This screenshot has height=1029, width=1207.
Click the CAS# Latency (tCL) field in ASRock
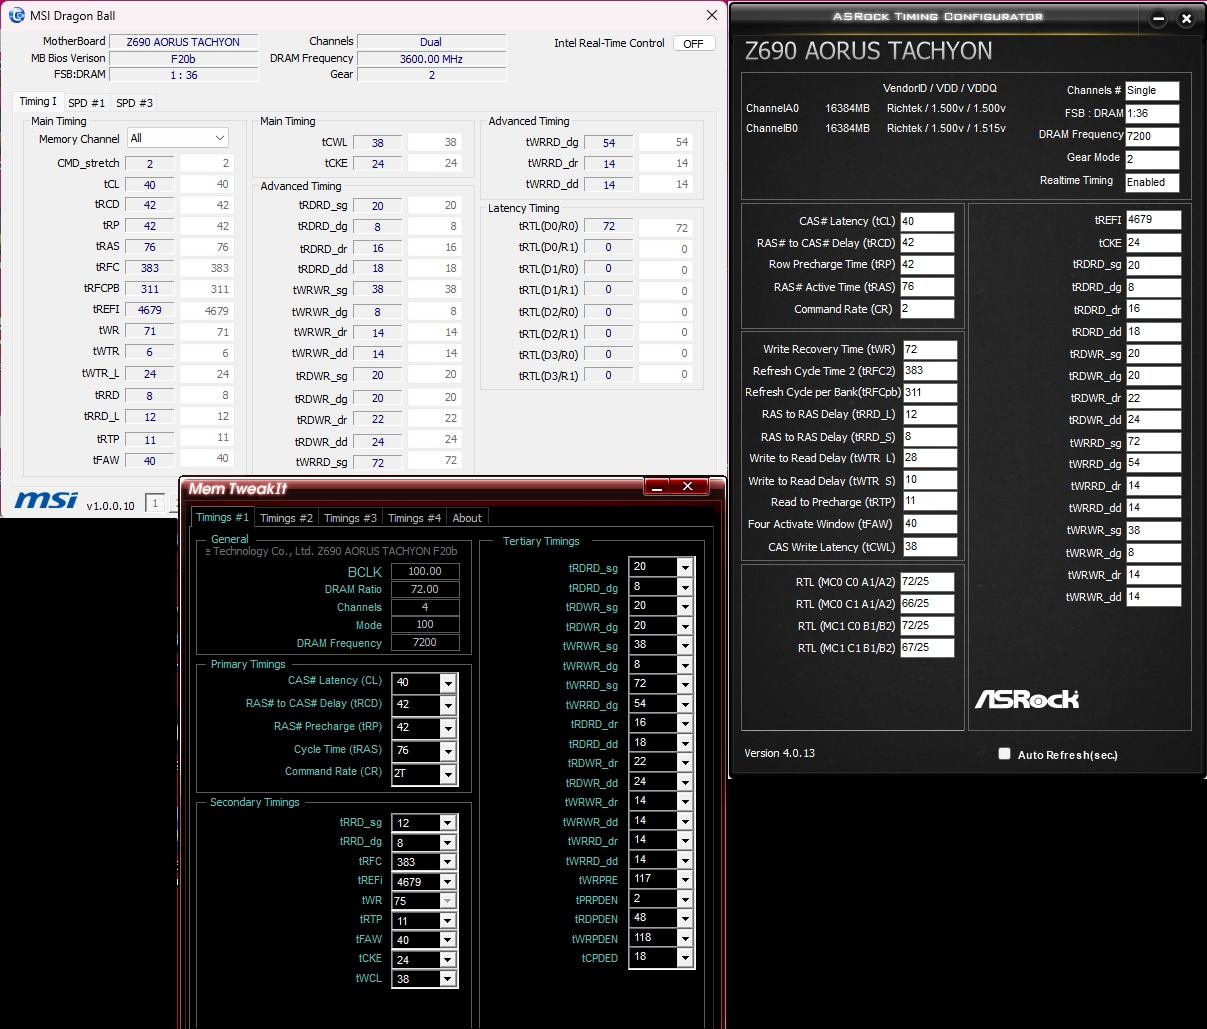click(927, 222)
